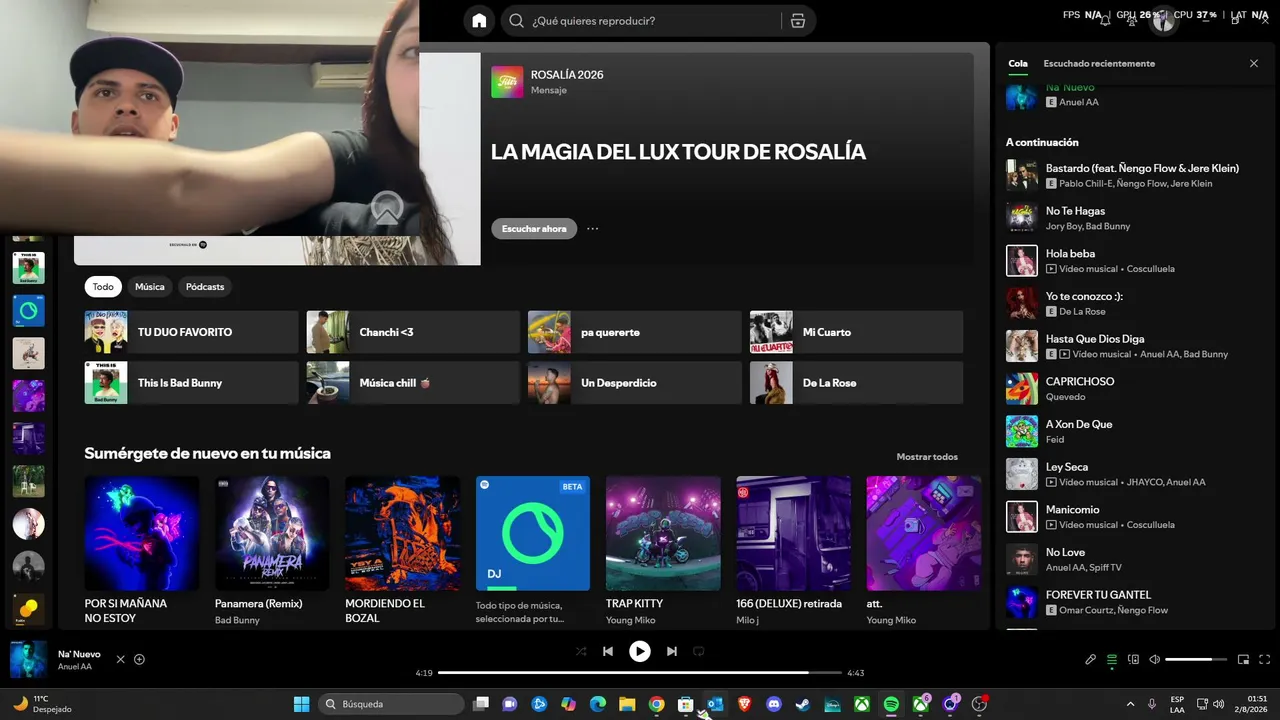Image resolution: width=1280 pixels, height=720 pixels.
Task: Open att. album cover
Action: coord(924,533)
